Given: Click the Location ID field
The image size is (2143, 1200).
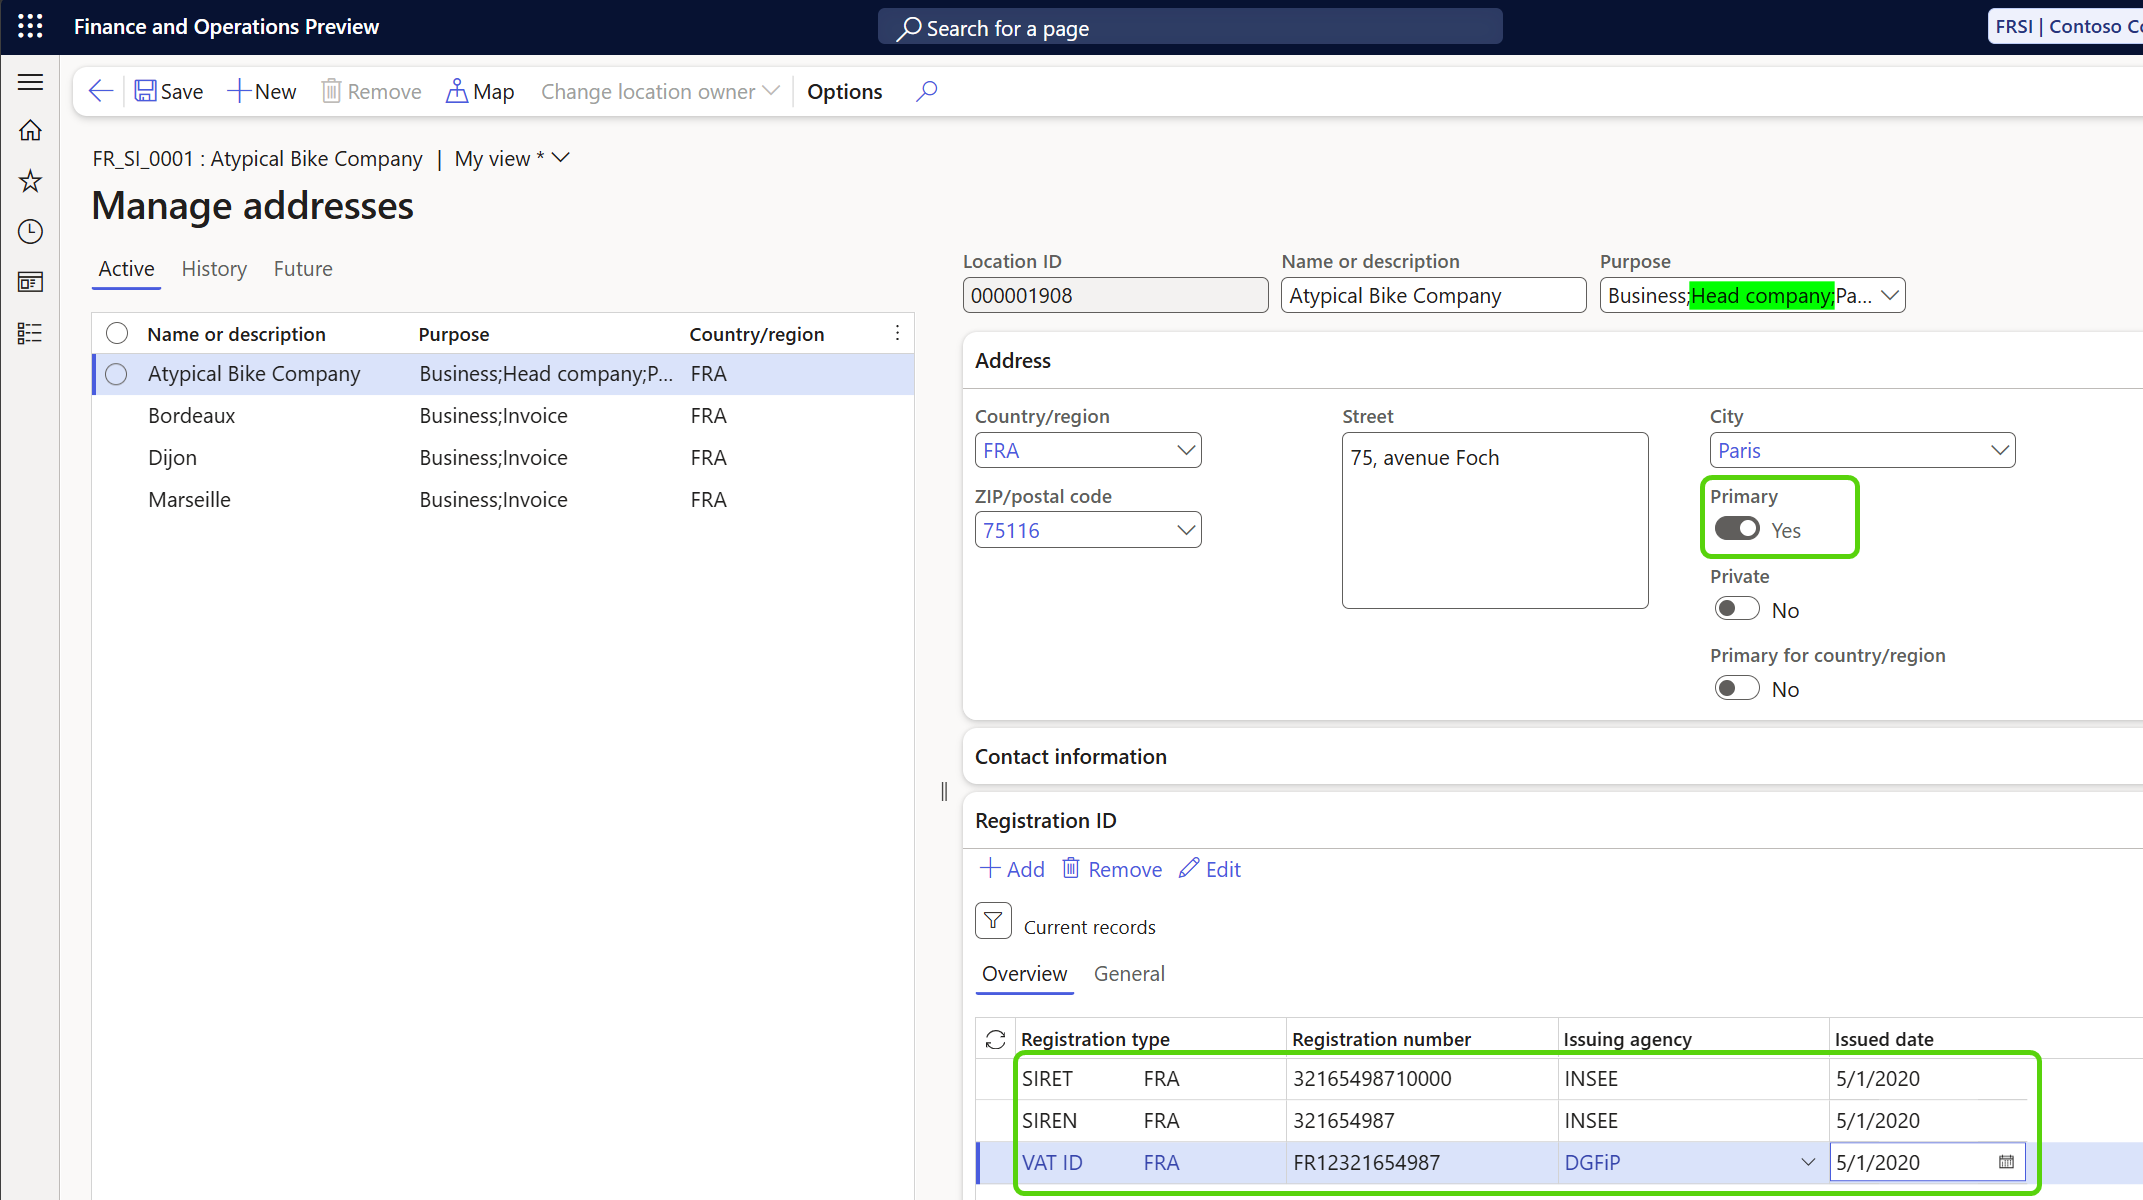Looking at the screenshot, I should [x=1115, y=295].
